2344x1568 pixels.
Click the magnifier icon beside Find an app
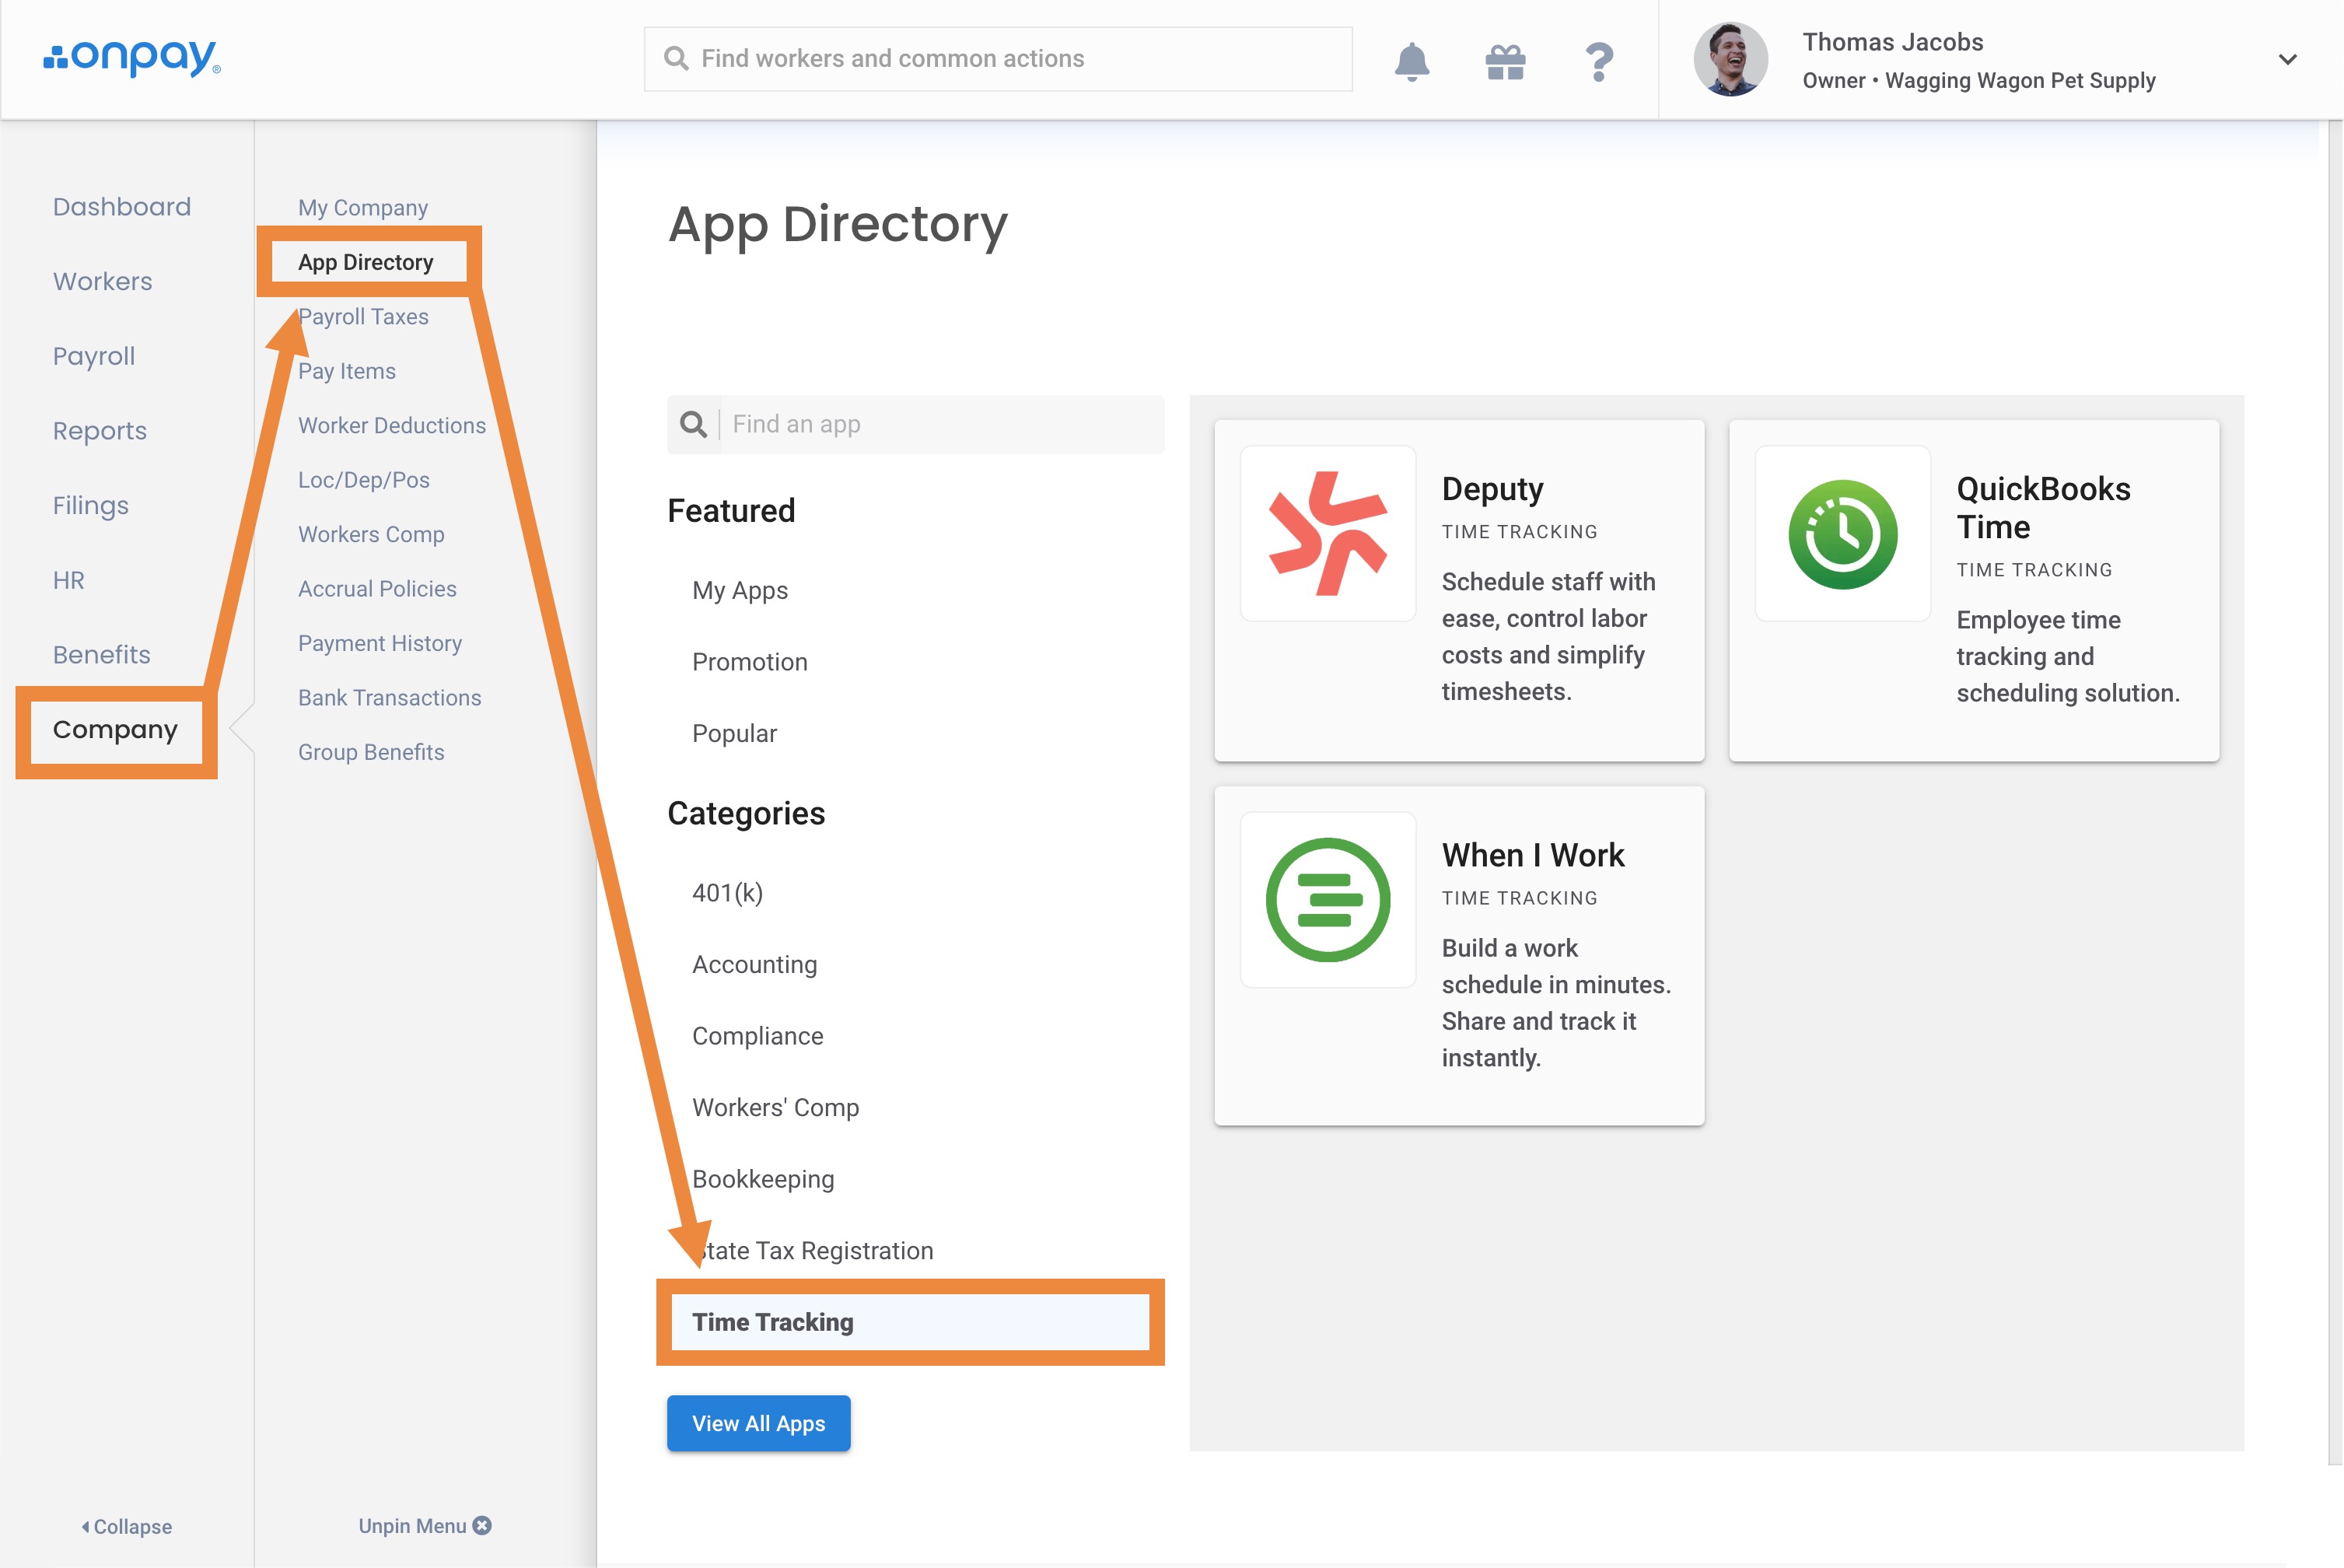point(693,424)
